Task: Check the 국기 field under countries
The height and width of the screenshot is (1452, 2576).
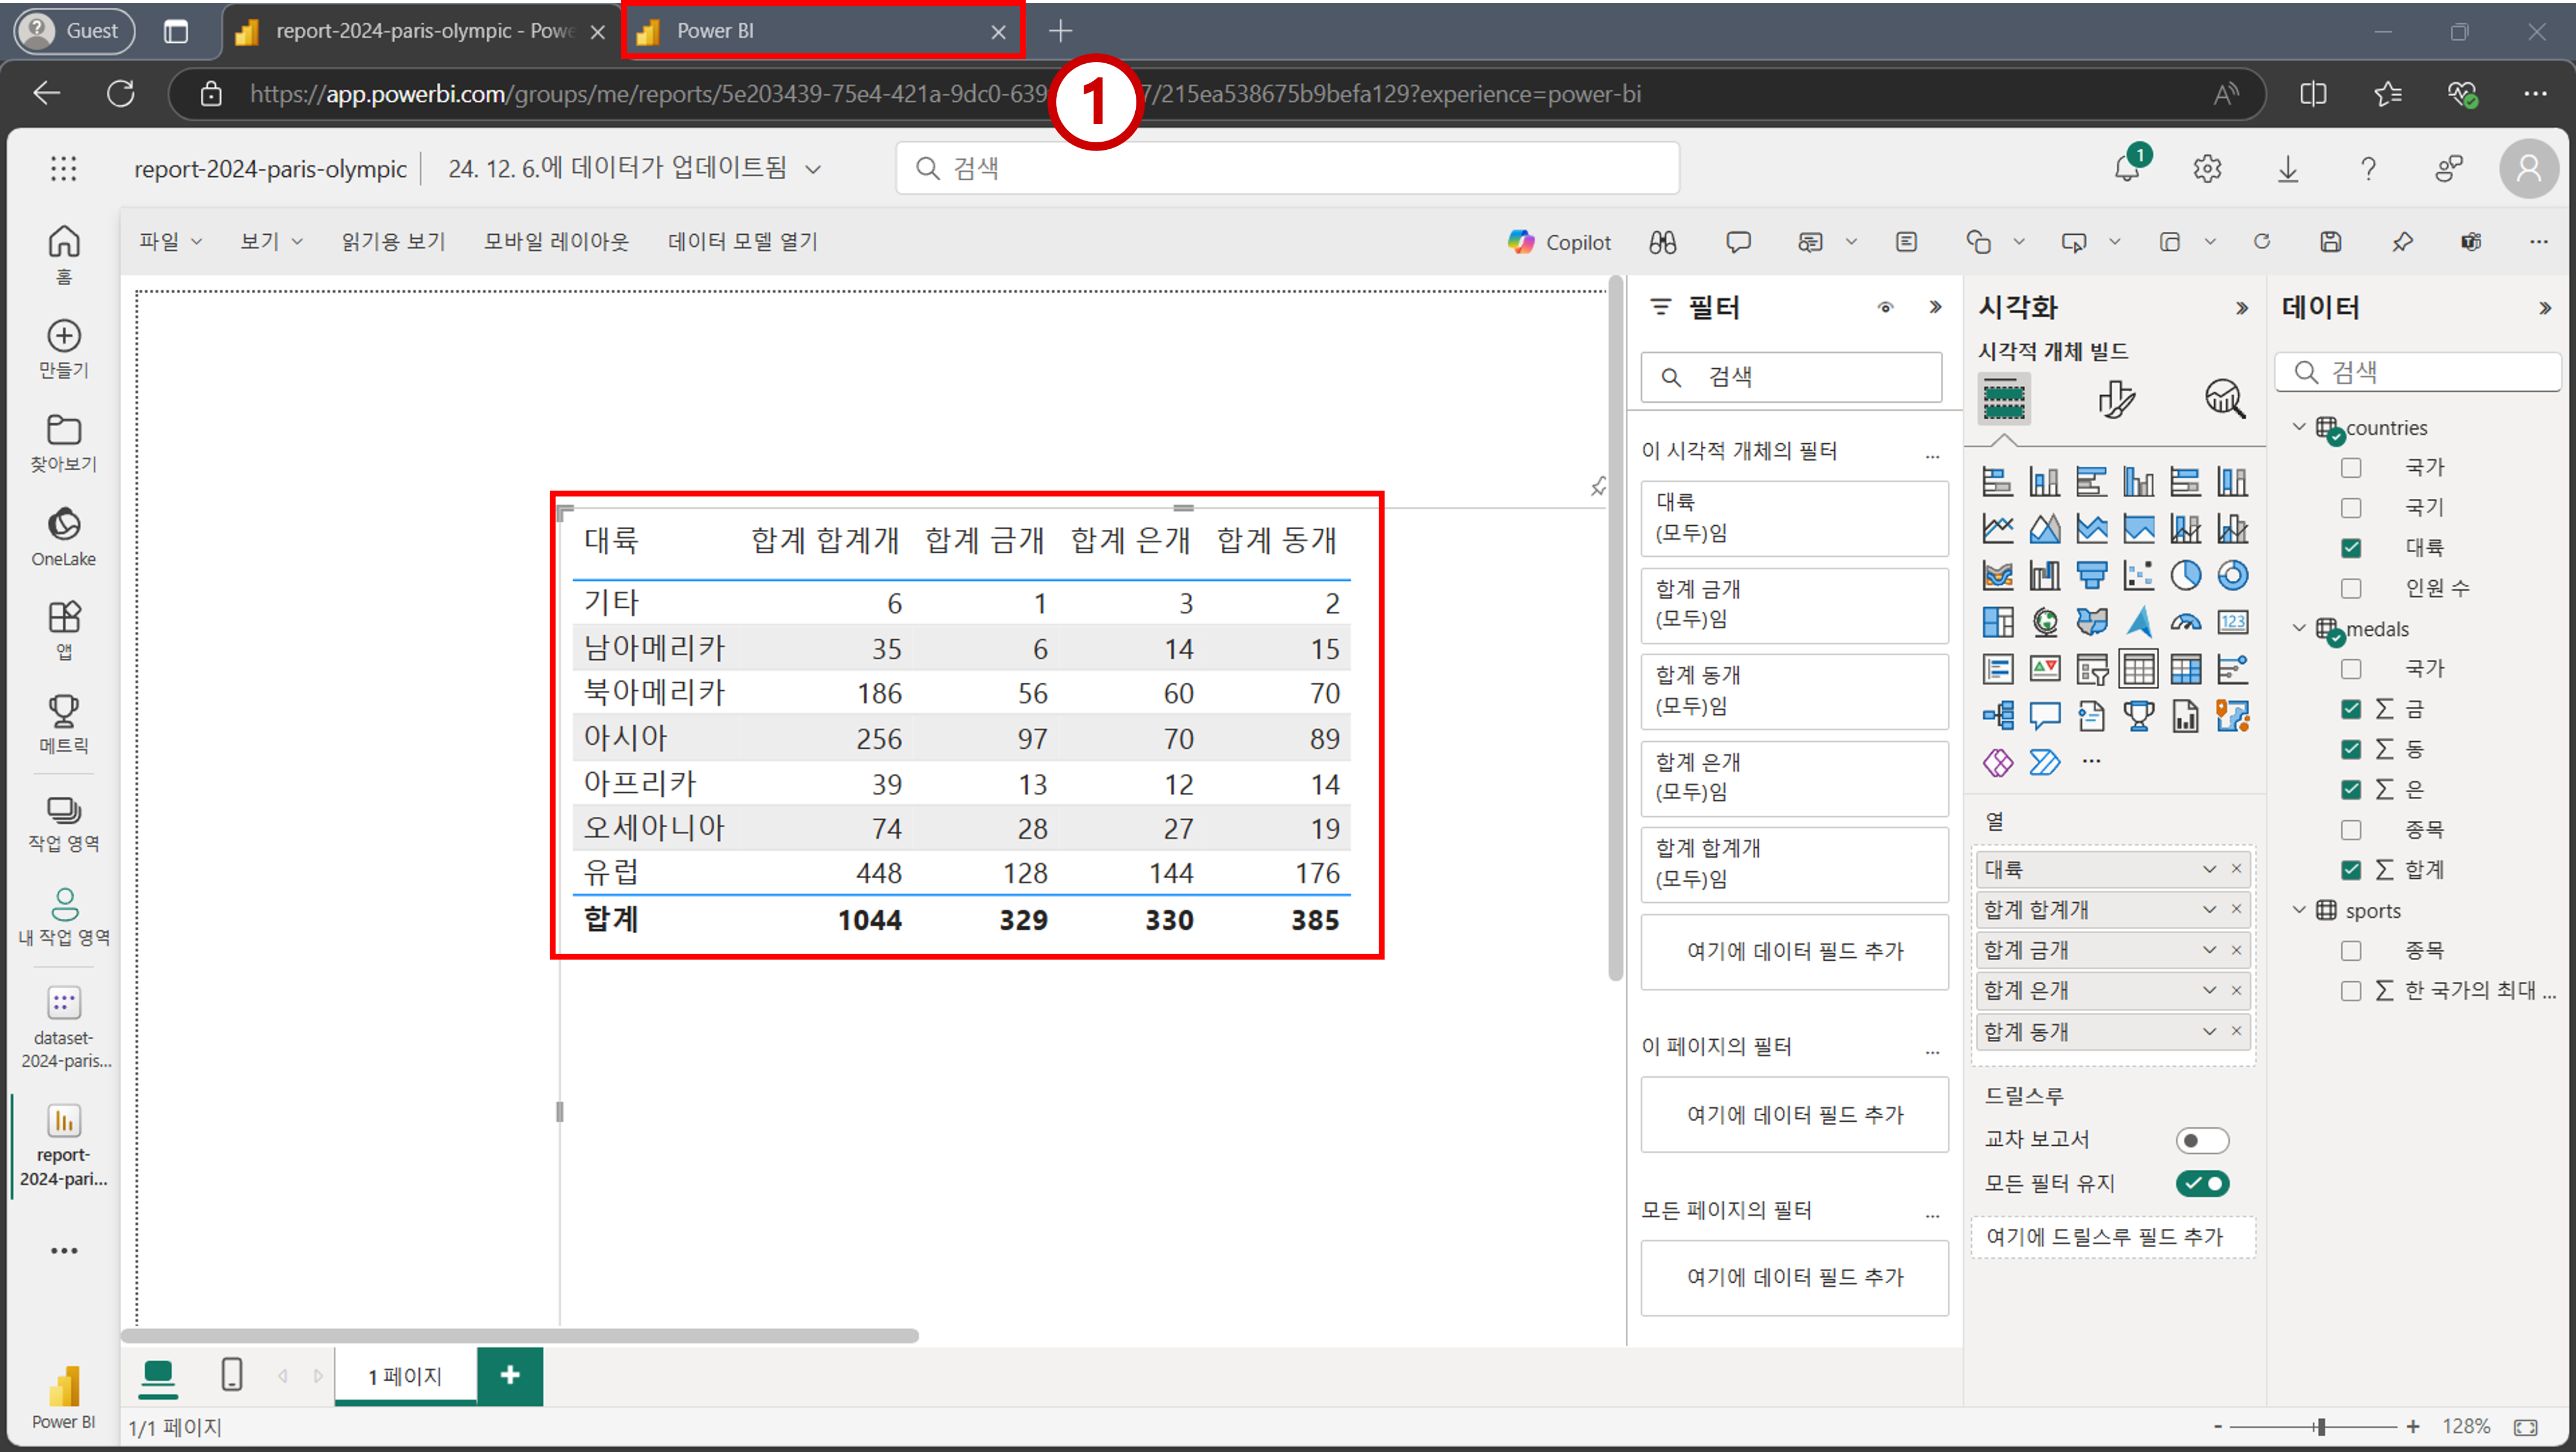Action: [2351, 508]
